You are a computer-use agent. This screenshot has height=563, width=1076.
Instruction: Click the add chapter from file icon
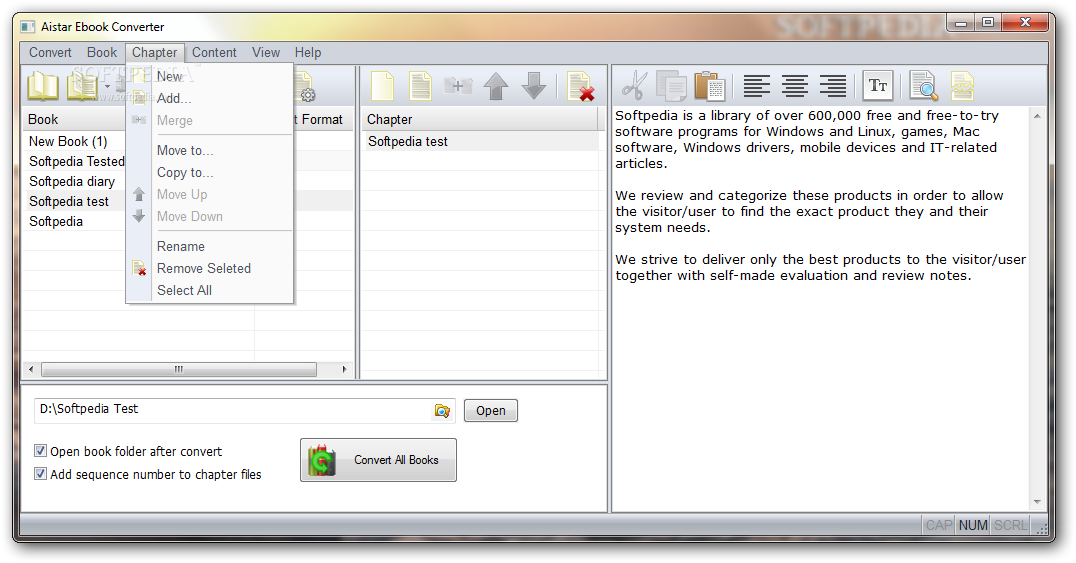tap(420, 87)
